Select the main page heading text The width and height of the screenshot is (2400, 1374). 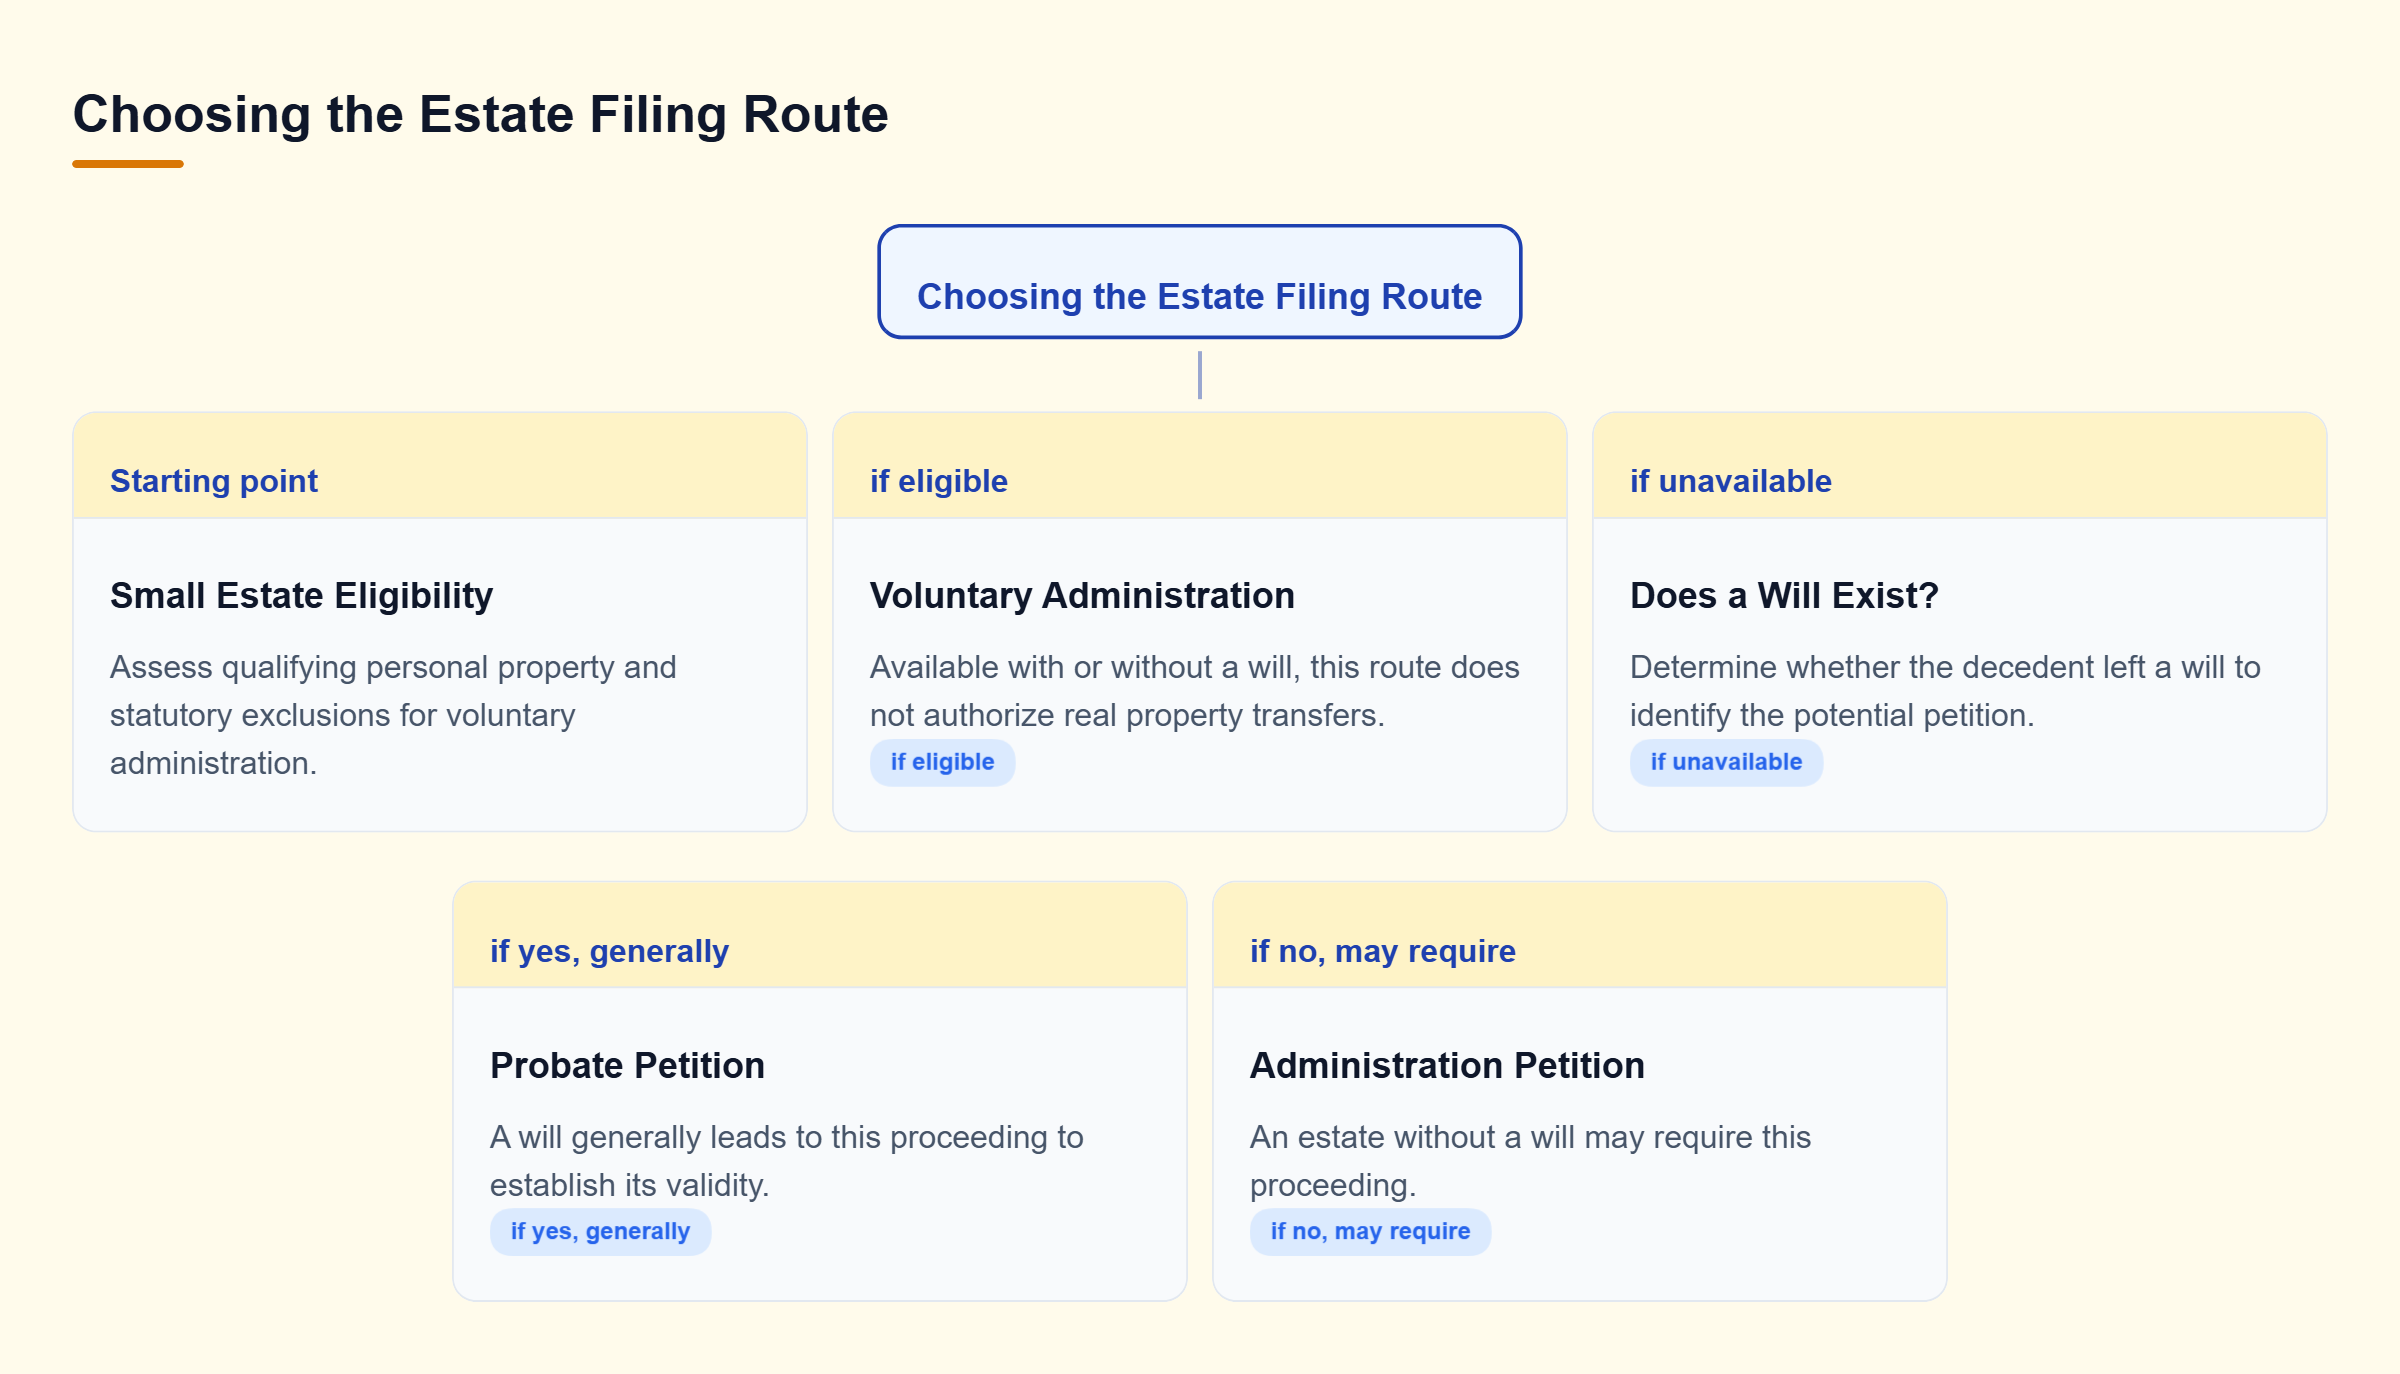pos(480,114)
